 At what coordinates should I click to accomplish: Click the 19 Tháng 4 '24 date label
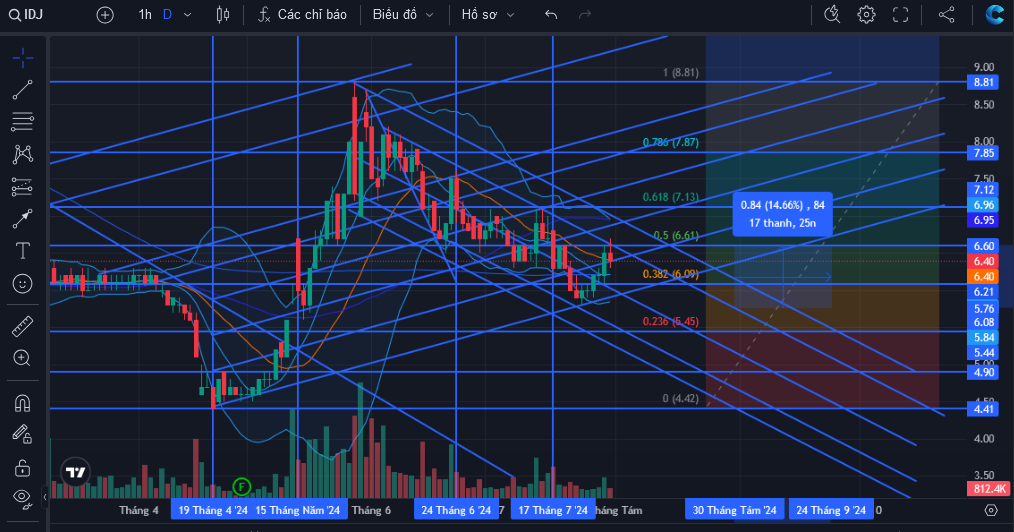(x=213, y=510)
